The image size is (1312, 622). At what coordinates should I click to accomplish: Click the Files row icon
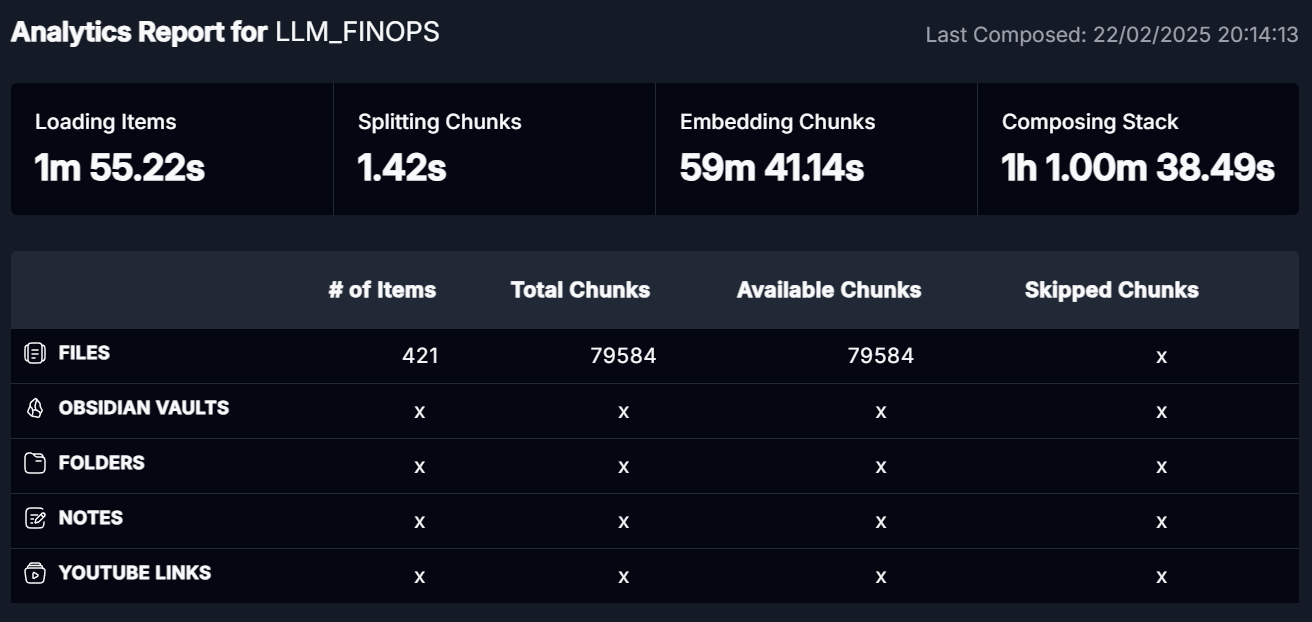point(35,353)
